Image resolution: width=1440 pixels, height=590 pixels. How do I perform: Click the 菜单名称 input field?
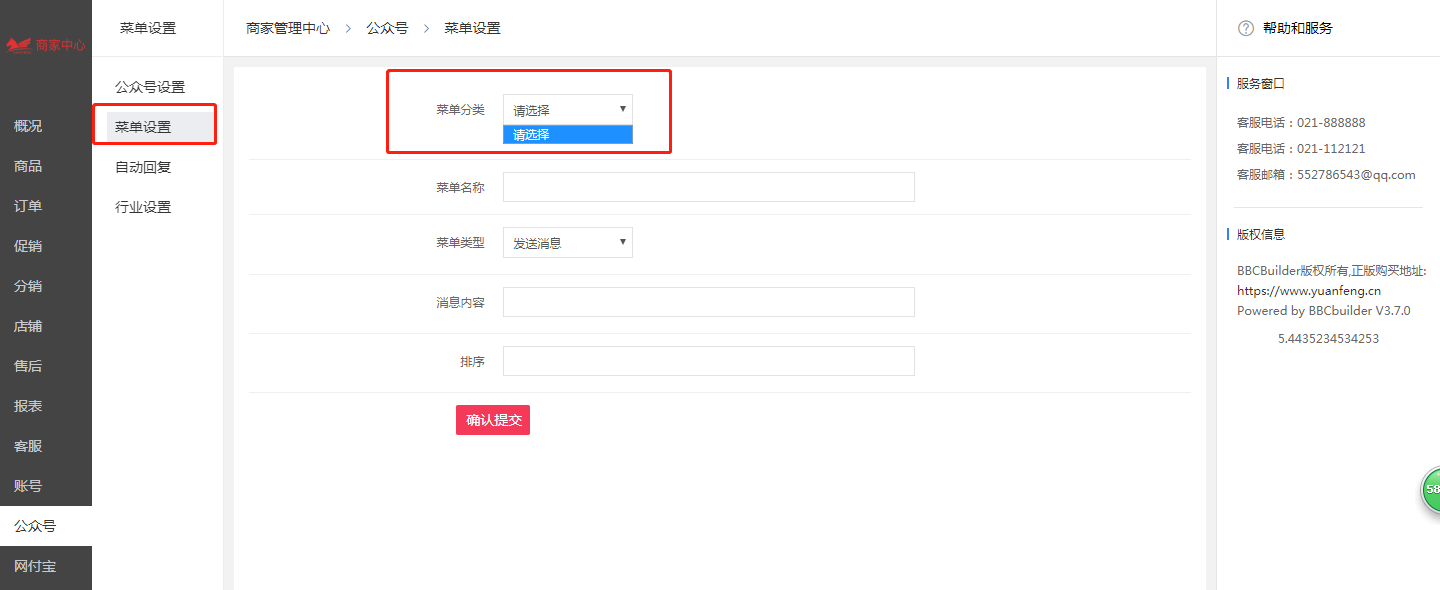click(709, 187)
